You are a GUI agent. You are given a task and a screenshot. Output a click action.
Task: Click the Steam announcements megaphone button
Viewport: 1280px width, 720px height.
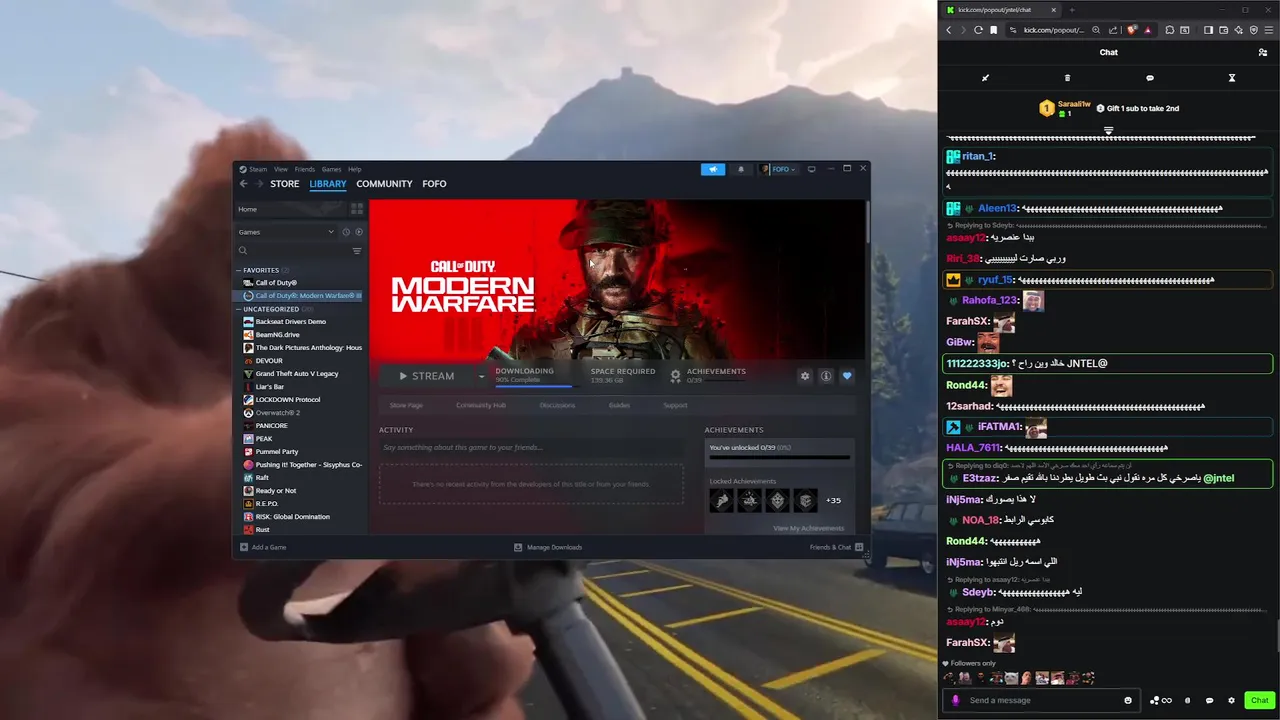coord(713,169)
